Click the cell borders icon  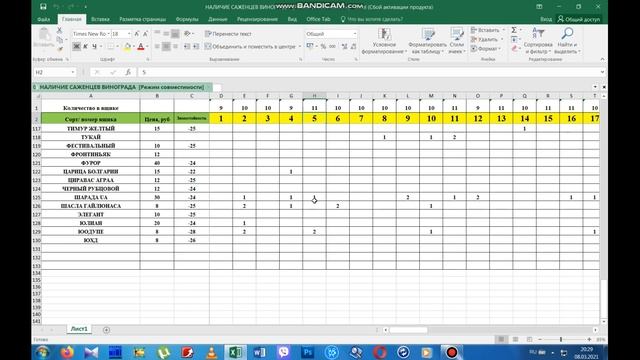(x=110, y=47)
